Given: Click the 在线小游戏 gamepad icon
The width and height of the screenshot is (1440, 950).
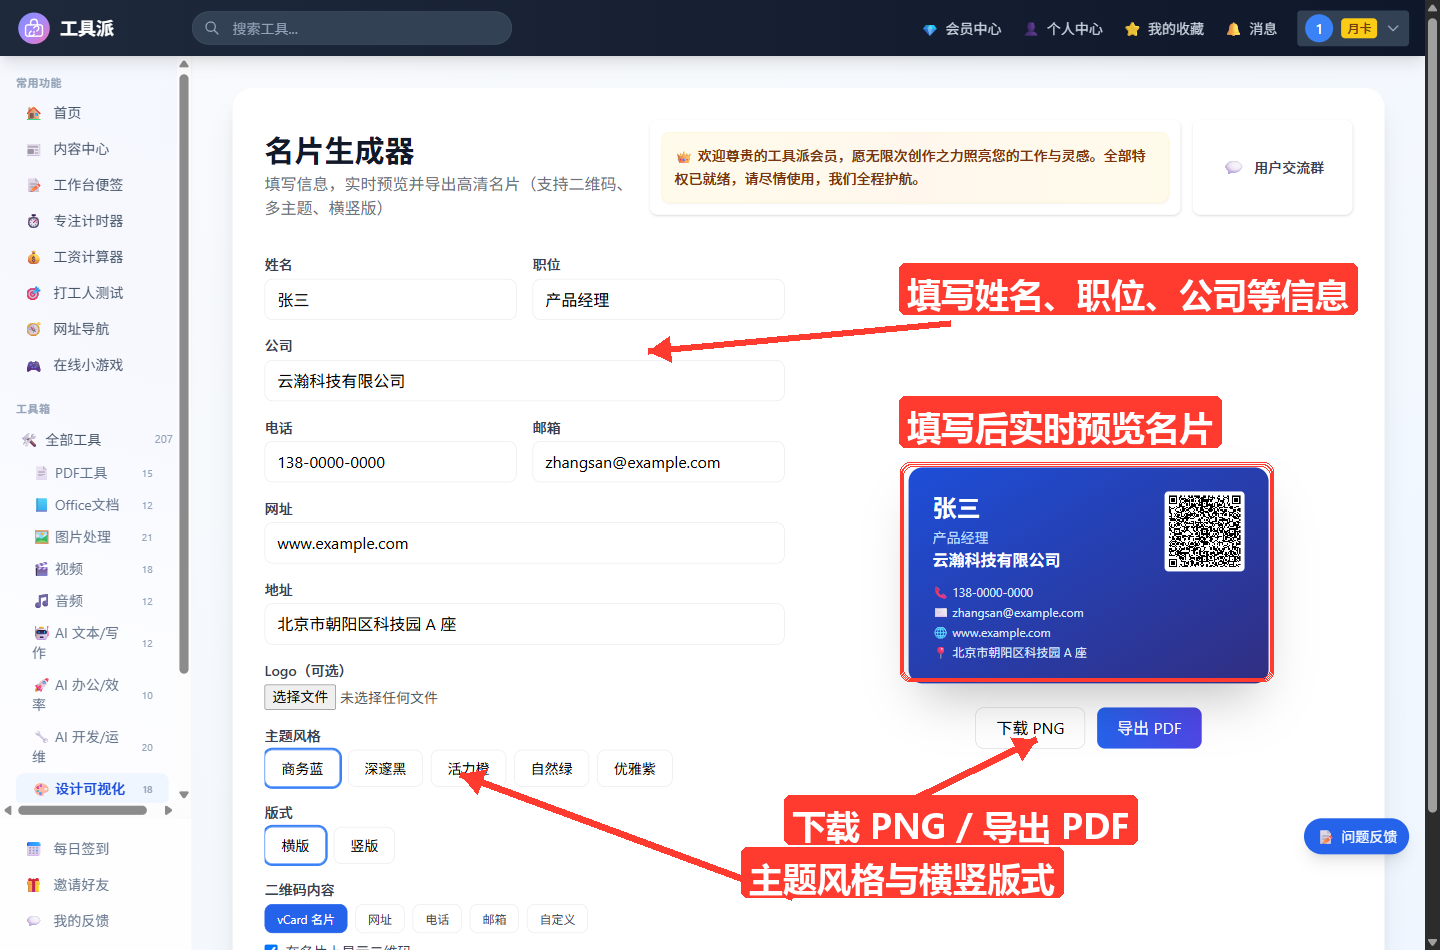Looking at the screenshot, I should [x=34, y=365].
